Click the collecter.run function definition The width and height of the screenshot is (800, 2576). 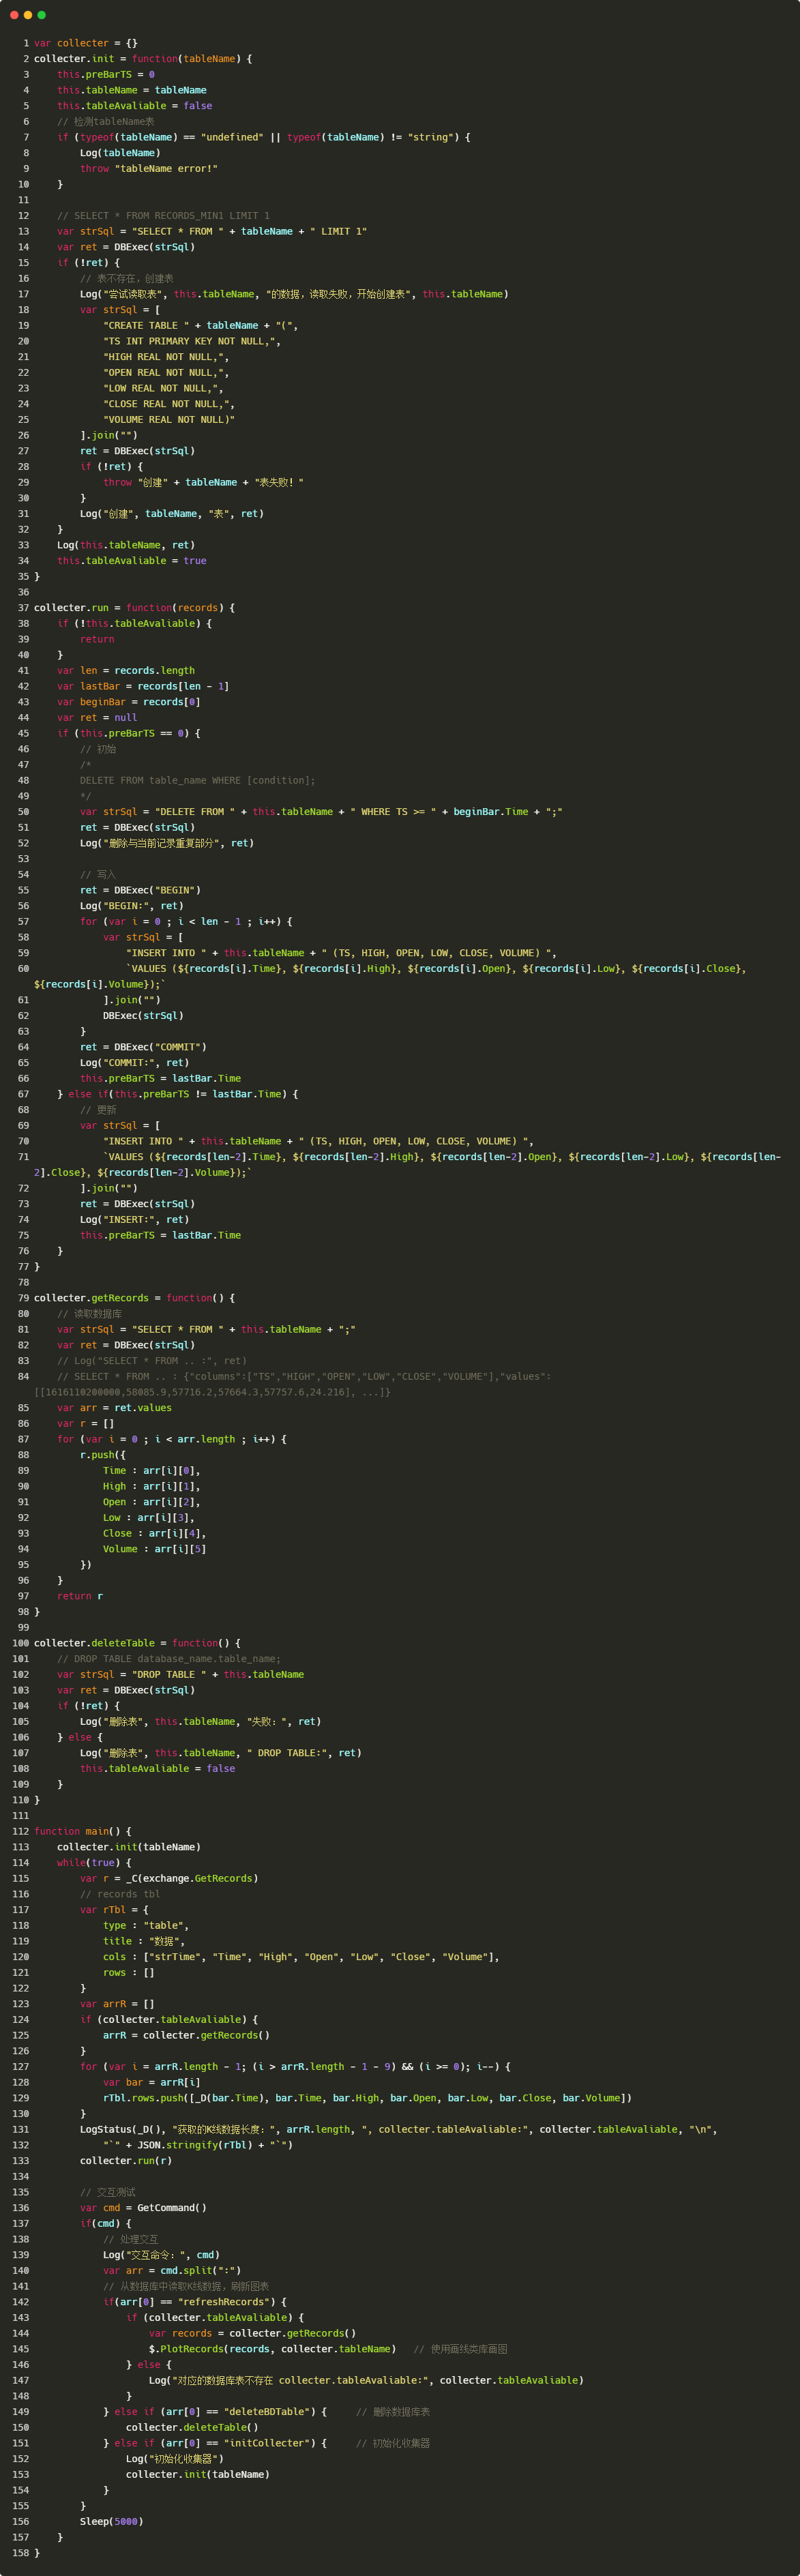[71, 608]
